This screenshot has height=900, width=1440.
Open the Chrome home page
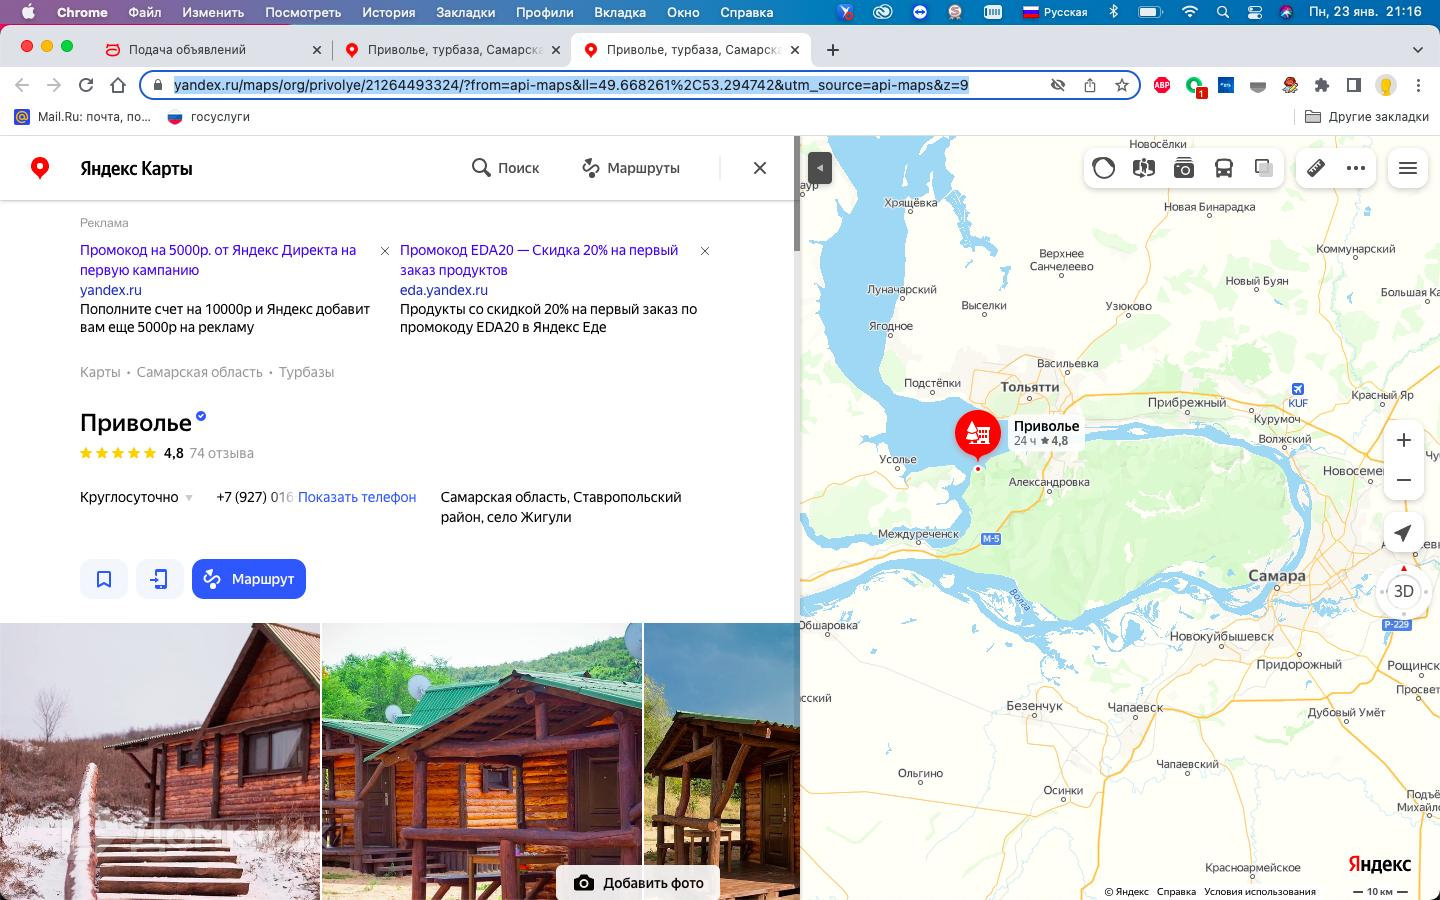tap(118, 85)
